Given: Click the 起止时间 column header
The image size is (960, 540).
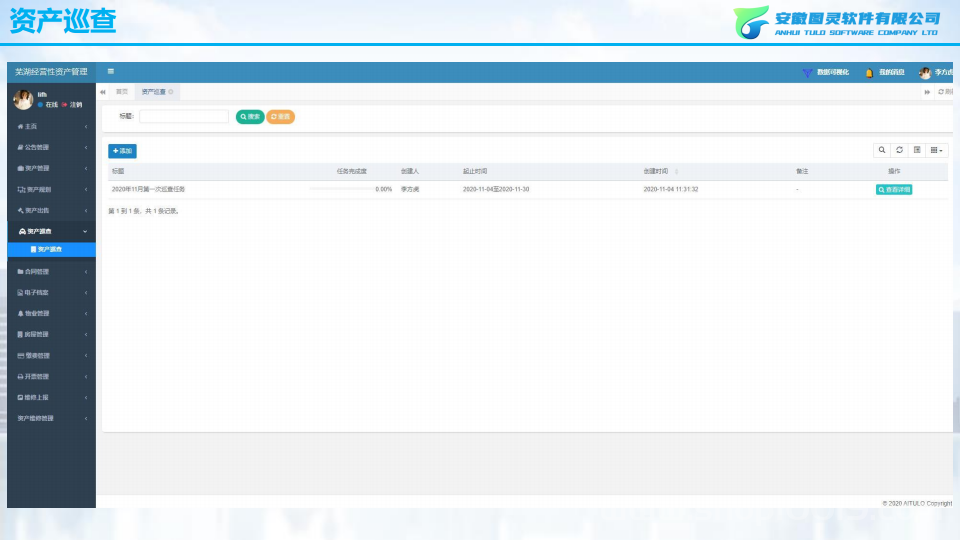Looking at the screenshot, I should tap(475, 171).
